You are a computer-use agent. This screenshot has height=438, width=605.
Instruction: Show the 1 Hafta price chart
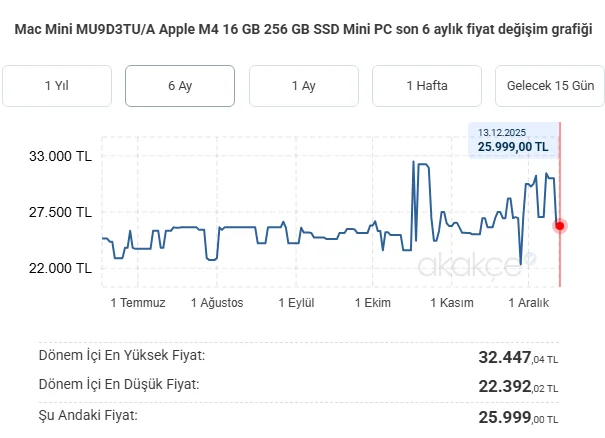(427, 86)
